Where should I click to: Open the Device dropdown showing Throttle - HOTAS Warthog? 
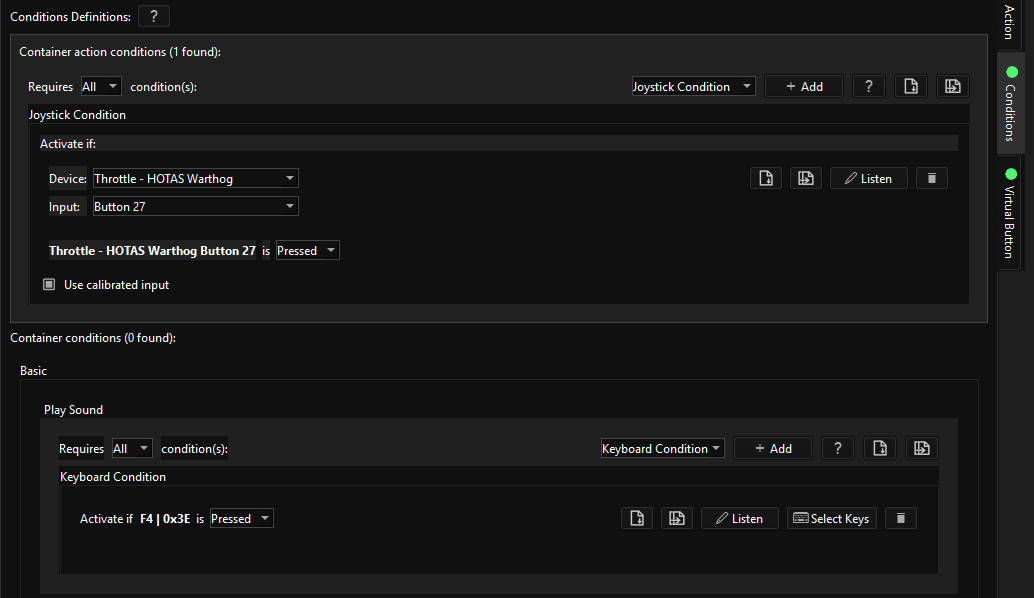[195, 178]
